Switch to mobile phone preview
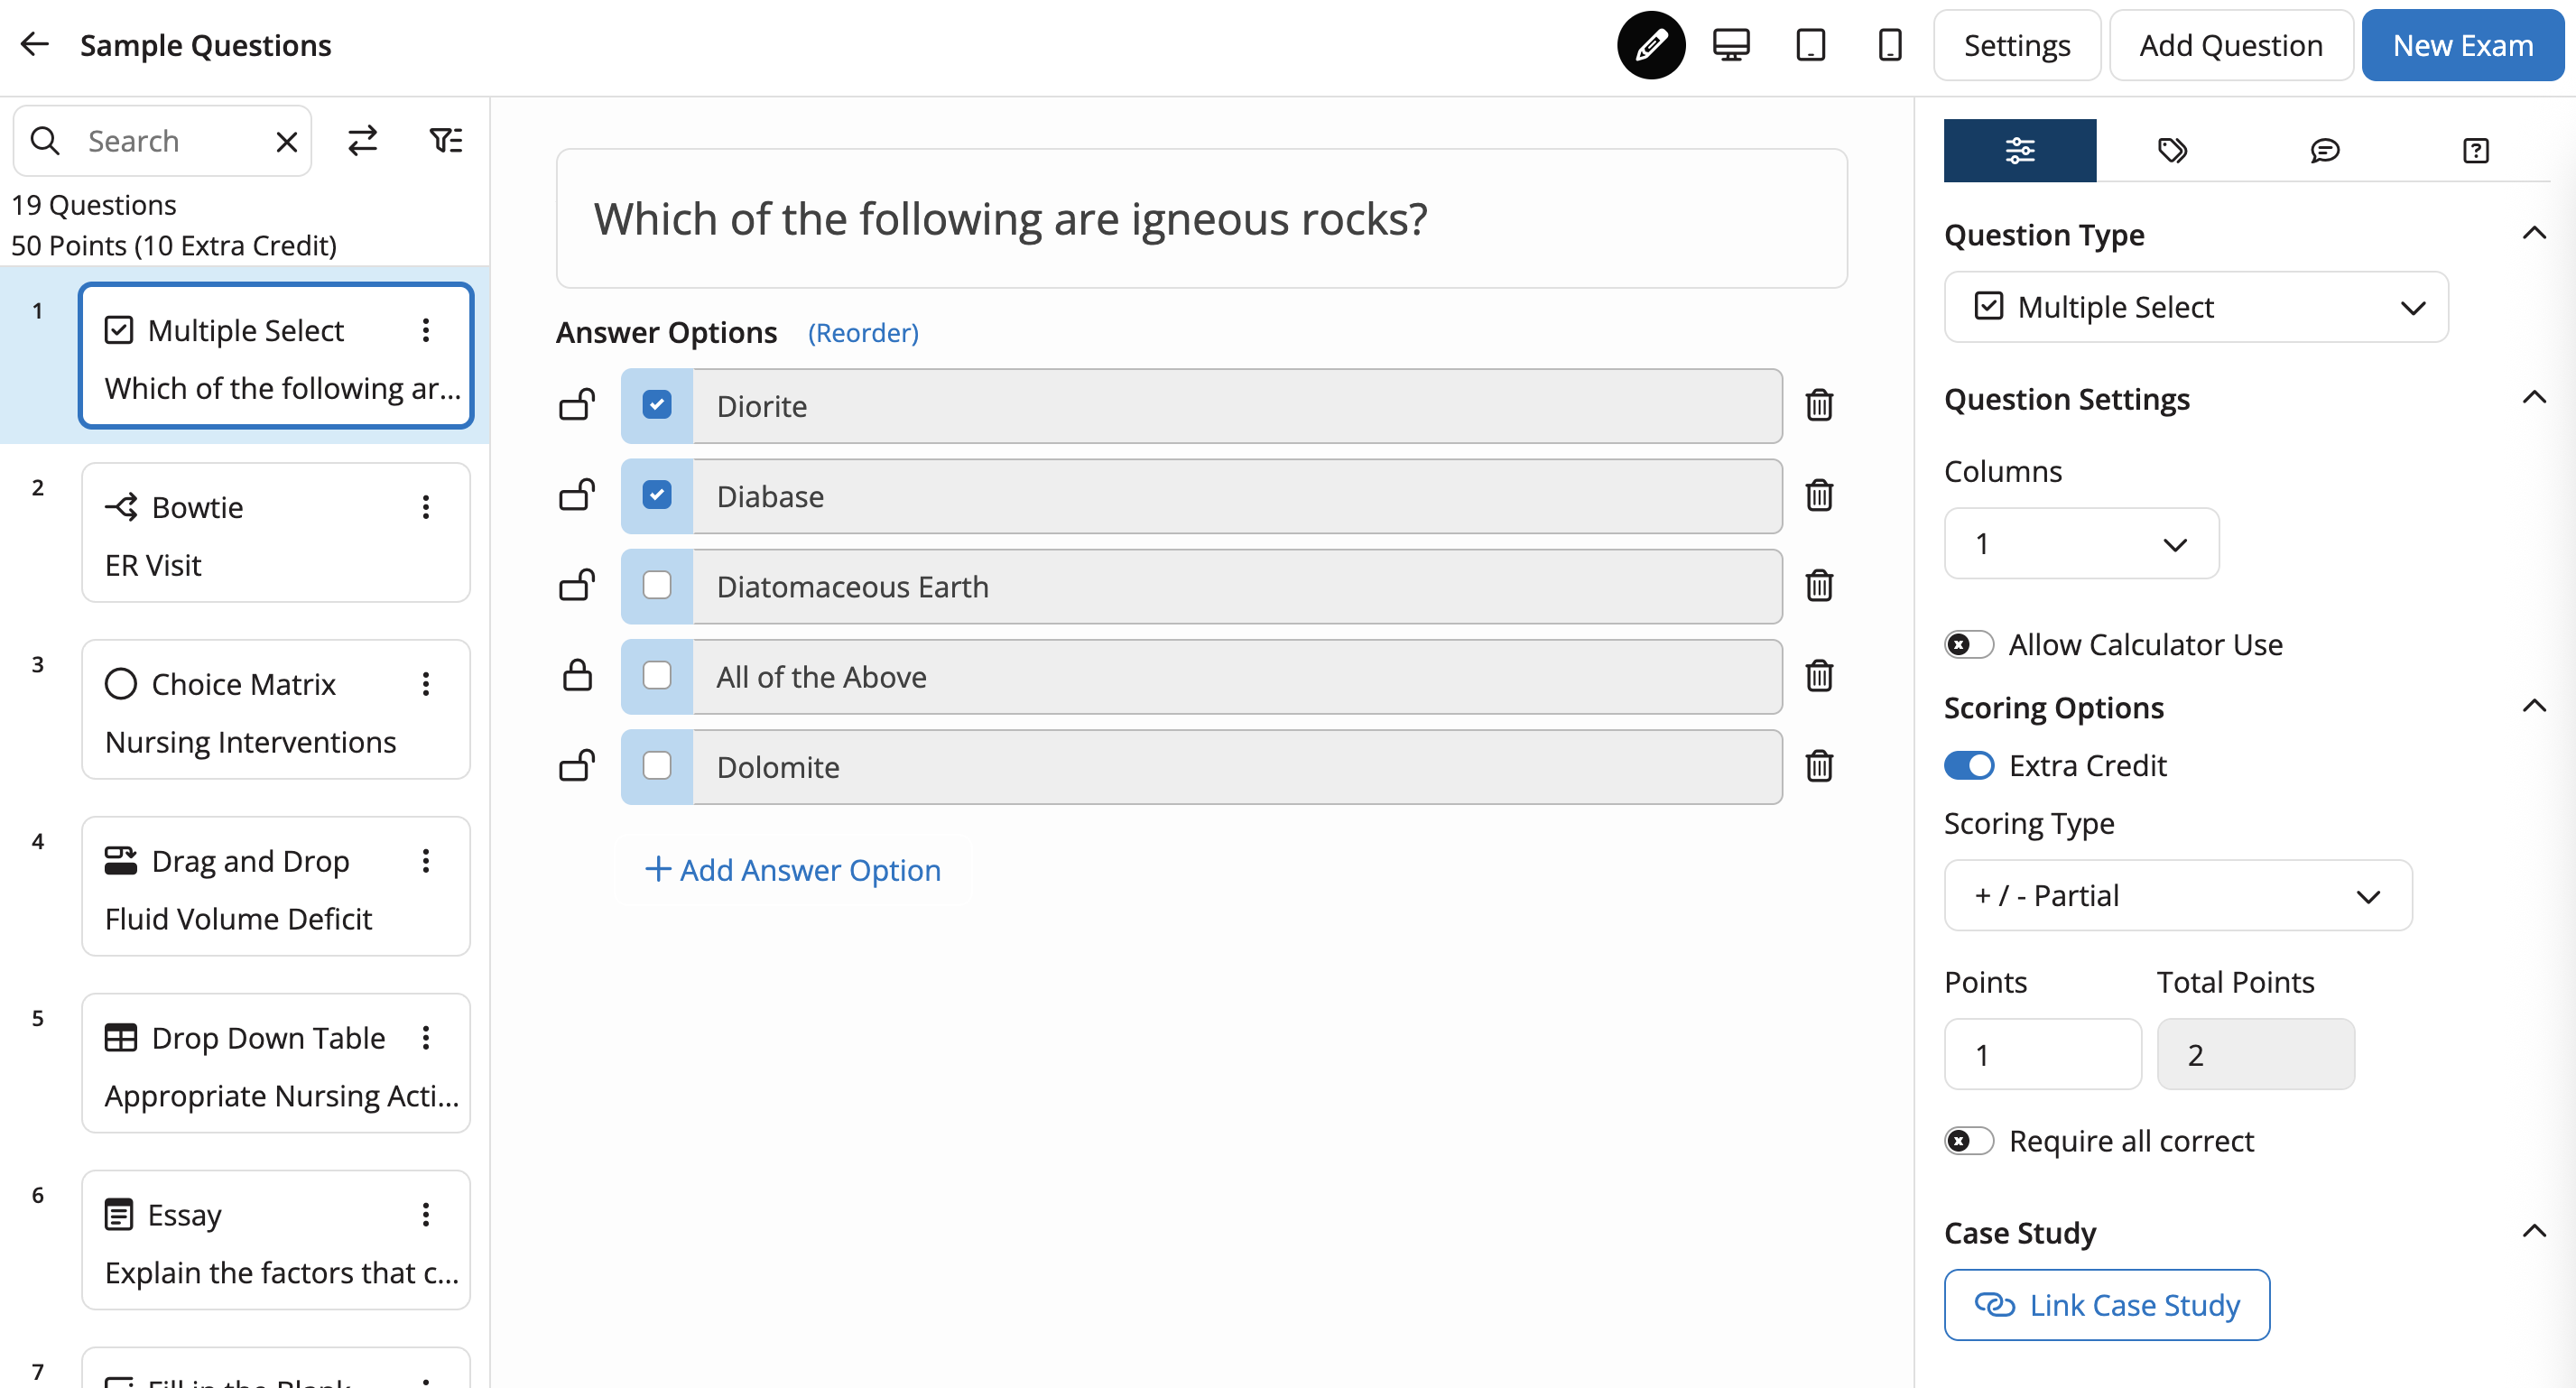 point(1888,44)
